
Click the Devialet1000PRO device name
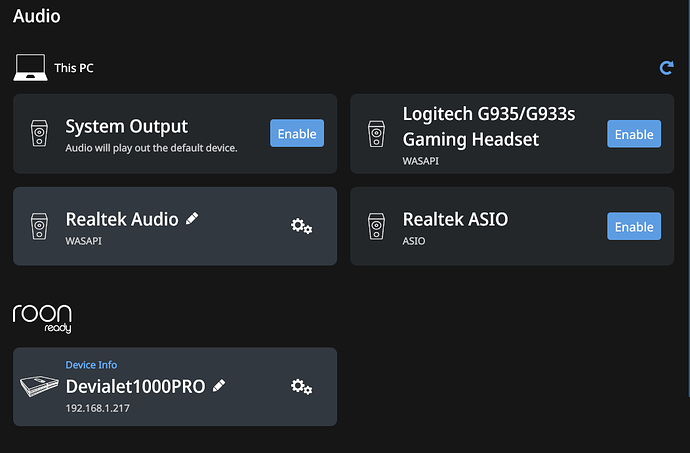pos(136,387)
